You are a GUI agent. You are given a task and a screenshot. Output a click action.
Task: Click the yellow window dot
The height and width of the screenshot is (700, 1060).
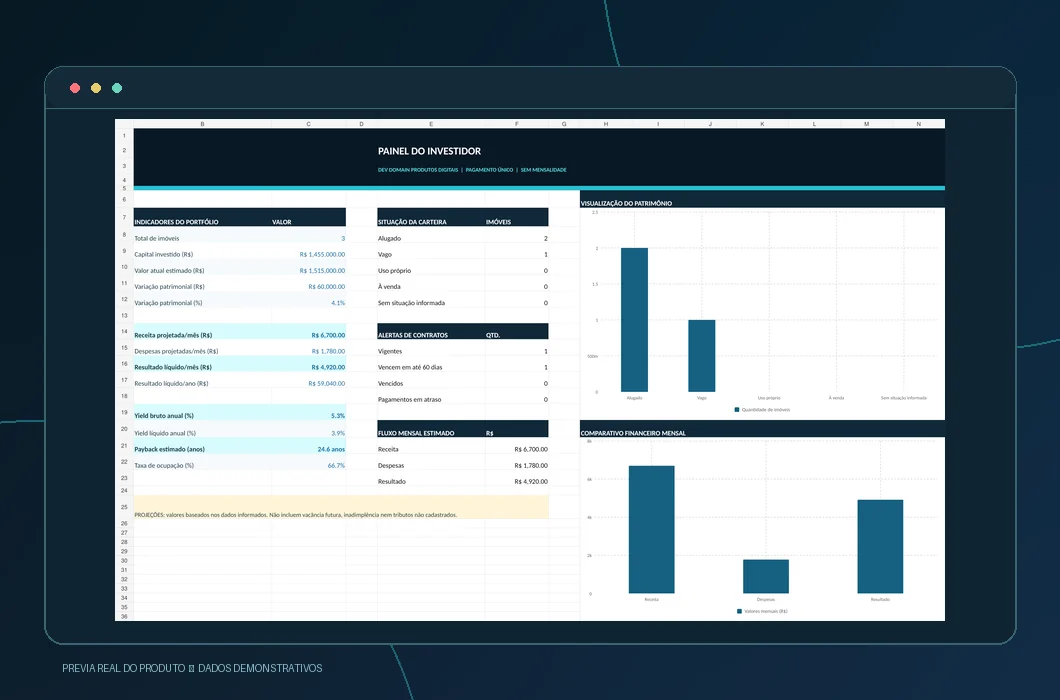click(x=96, y=88)
